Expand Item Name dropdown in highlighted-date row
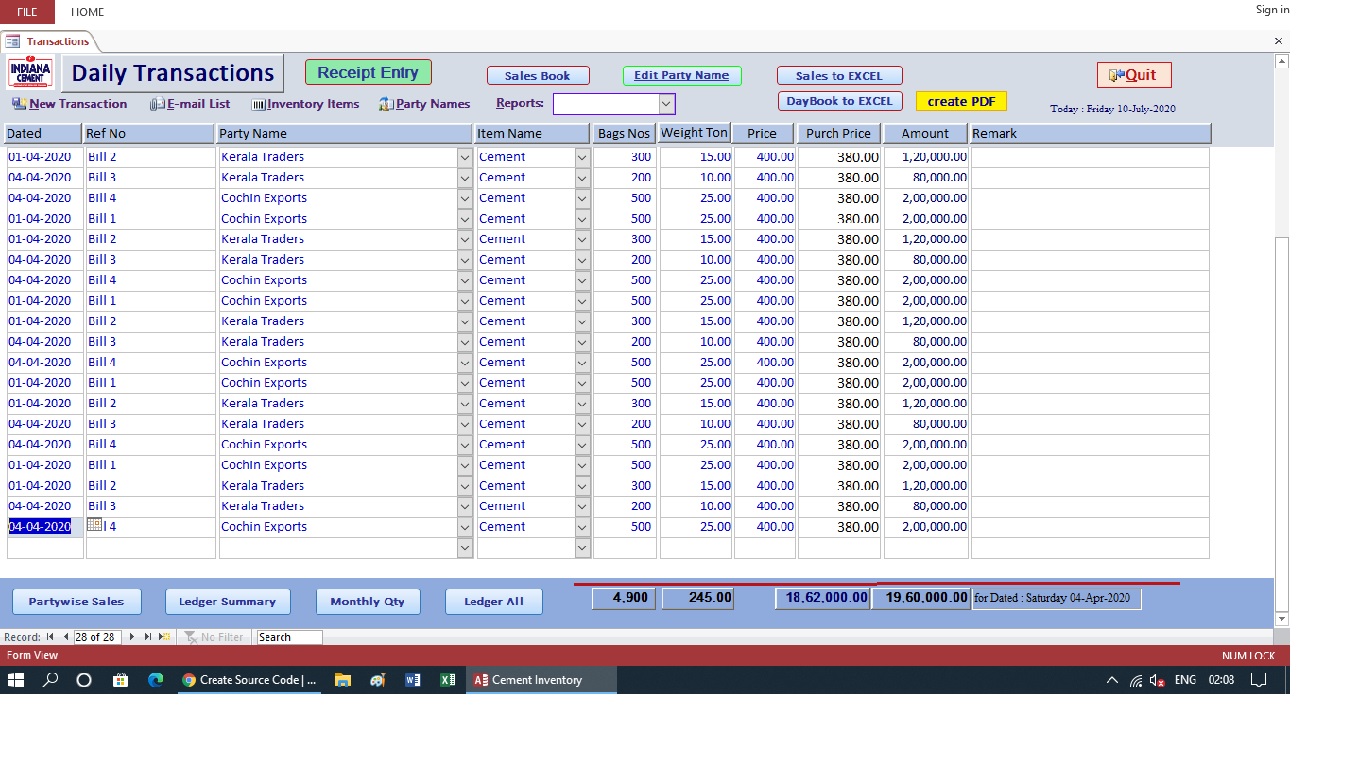 click(582, 527)
